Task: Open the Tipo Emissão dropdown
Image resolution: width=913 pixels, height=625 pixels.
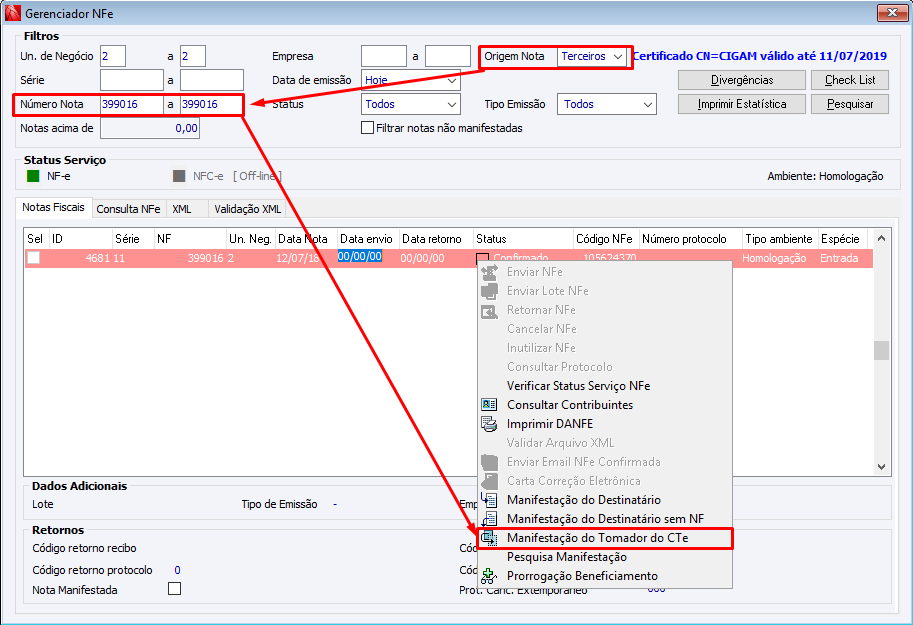Action: coord(607,104)
